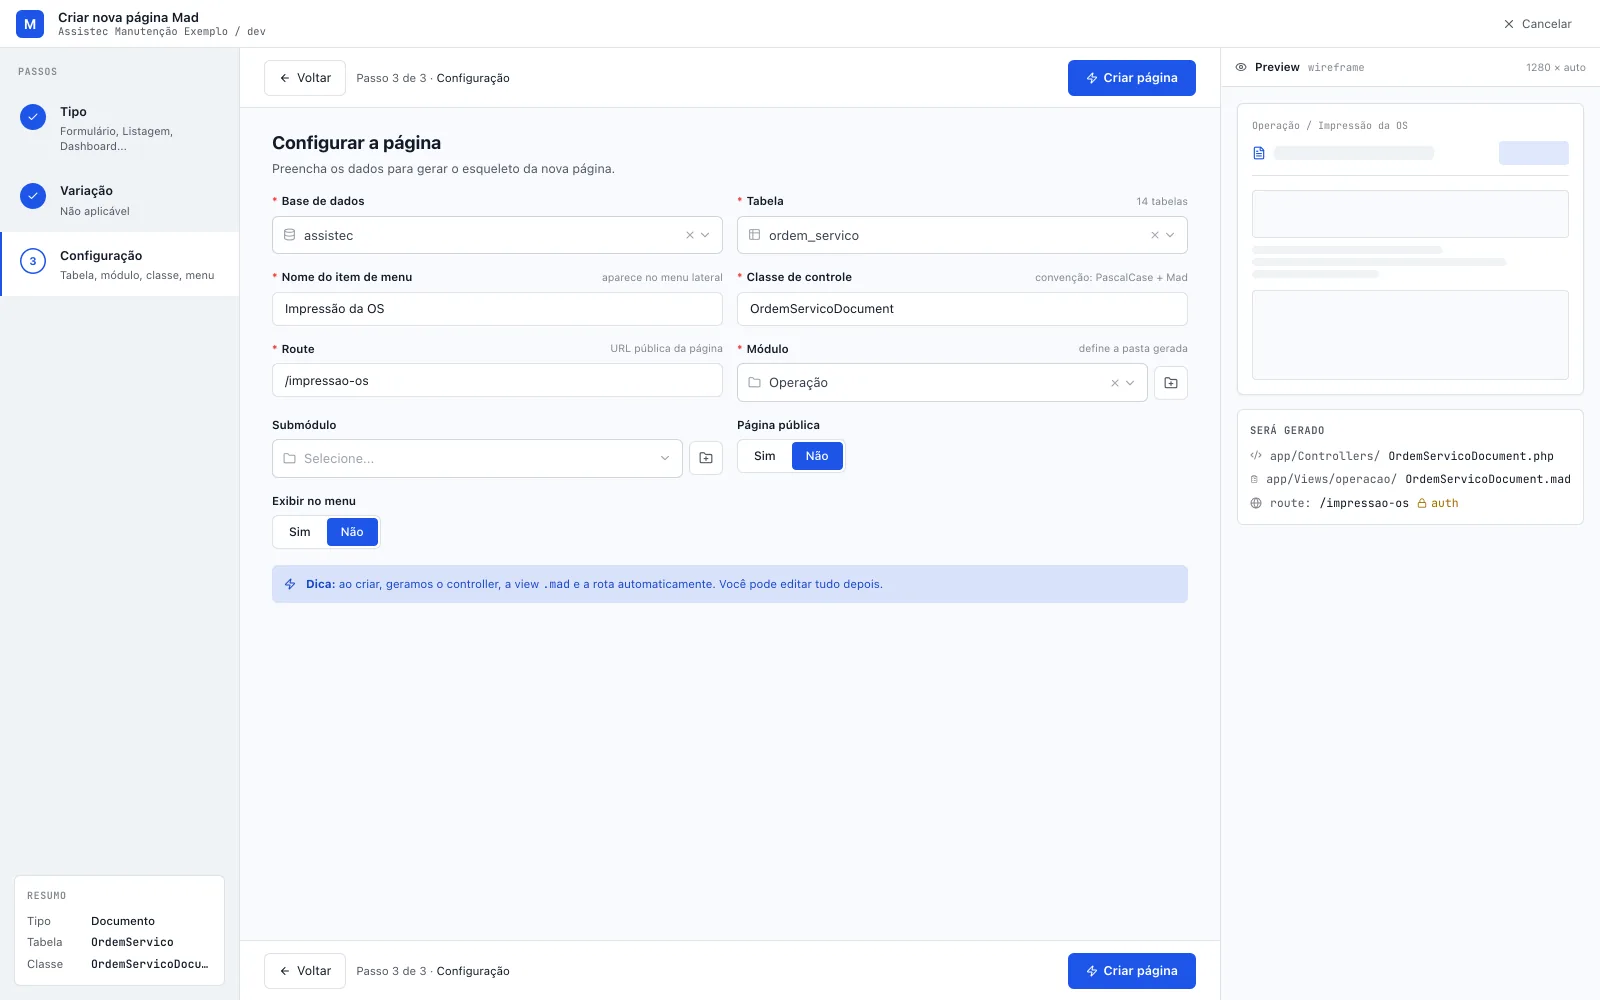Click the Dica lightning bolt icon
The width and height of the screenshot is (1600, 1000).
[290, 584]
